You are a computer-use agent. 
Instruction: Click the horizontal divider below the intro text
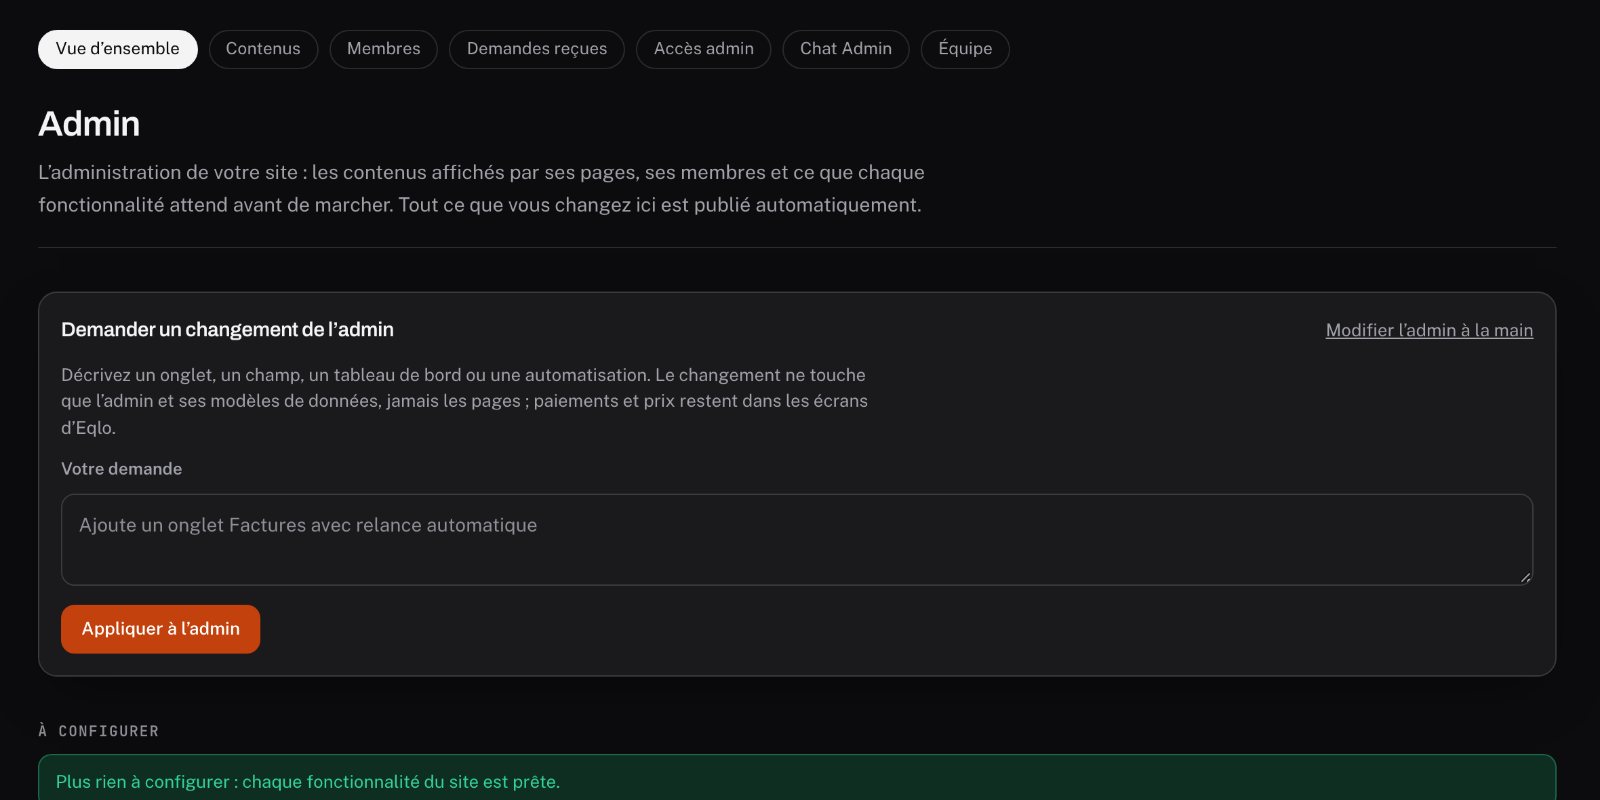pos(797,247)
